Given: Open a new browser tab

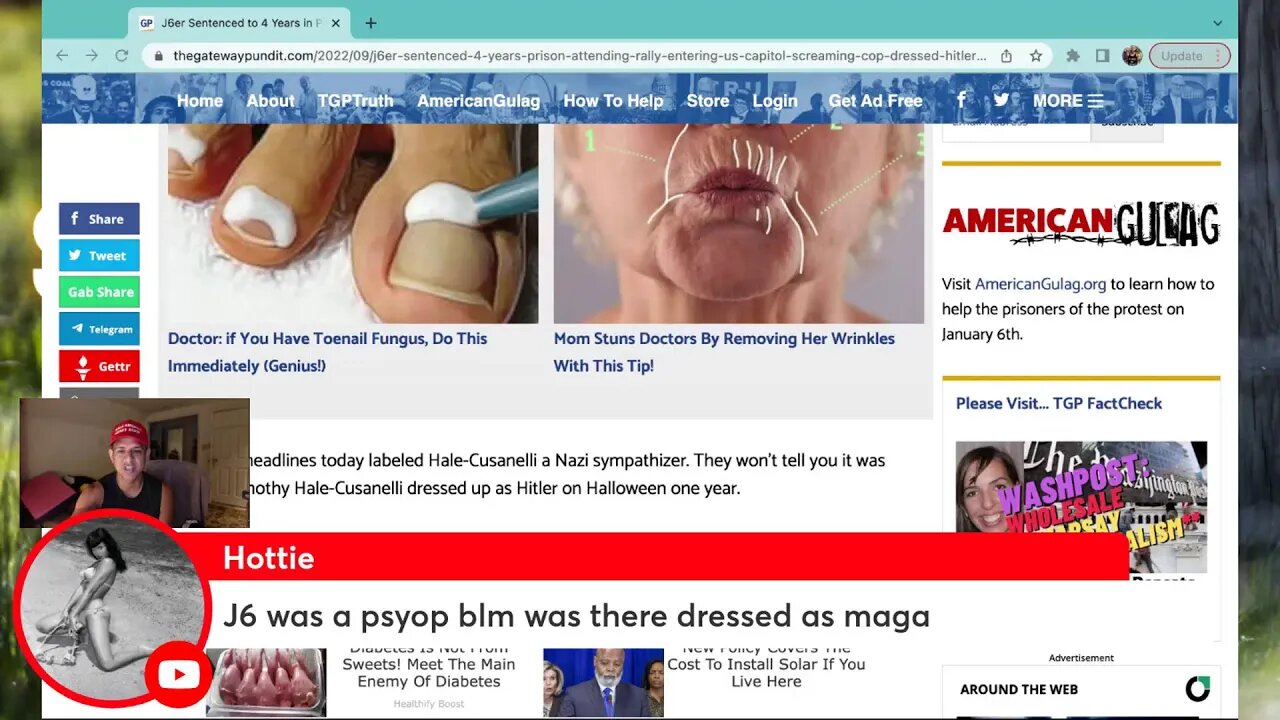Looking at the screenshot, I should [x=371, y=23].
